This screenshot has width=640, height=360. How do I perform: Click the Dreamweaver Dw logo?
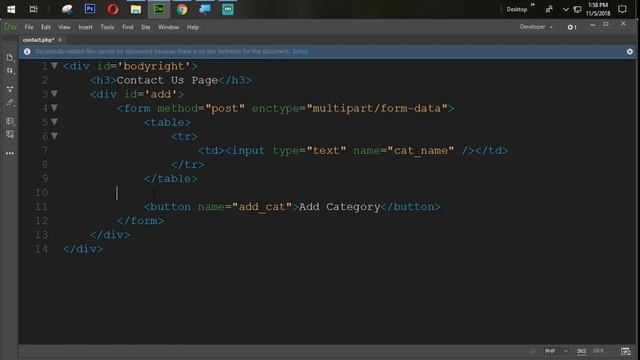coord(10,27)
